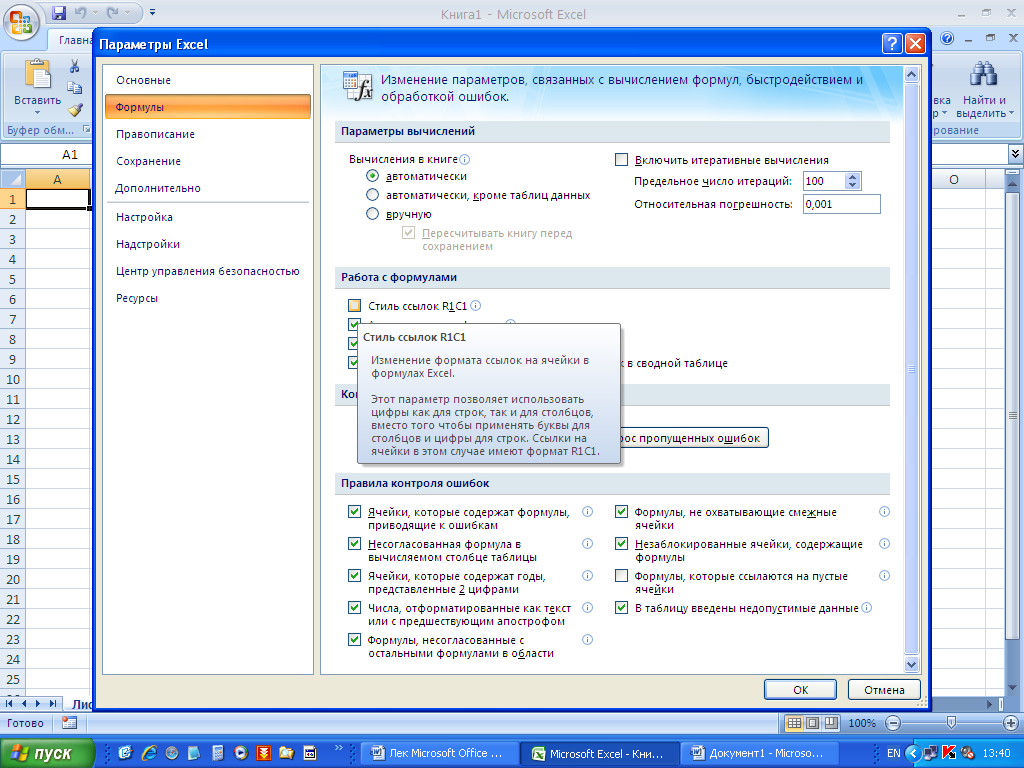Click in the Относительная погрешность field
Viewport: 1024px width, 768px height.
click(x=841, y=204)
